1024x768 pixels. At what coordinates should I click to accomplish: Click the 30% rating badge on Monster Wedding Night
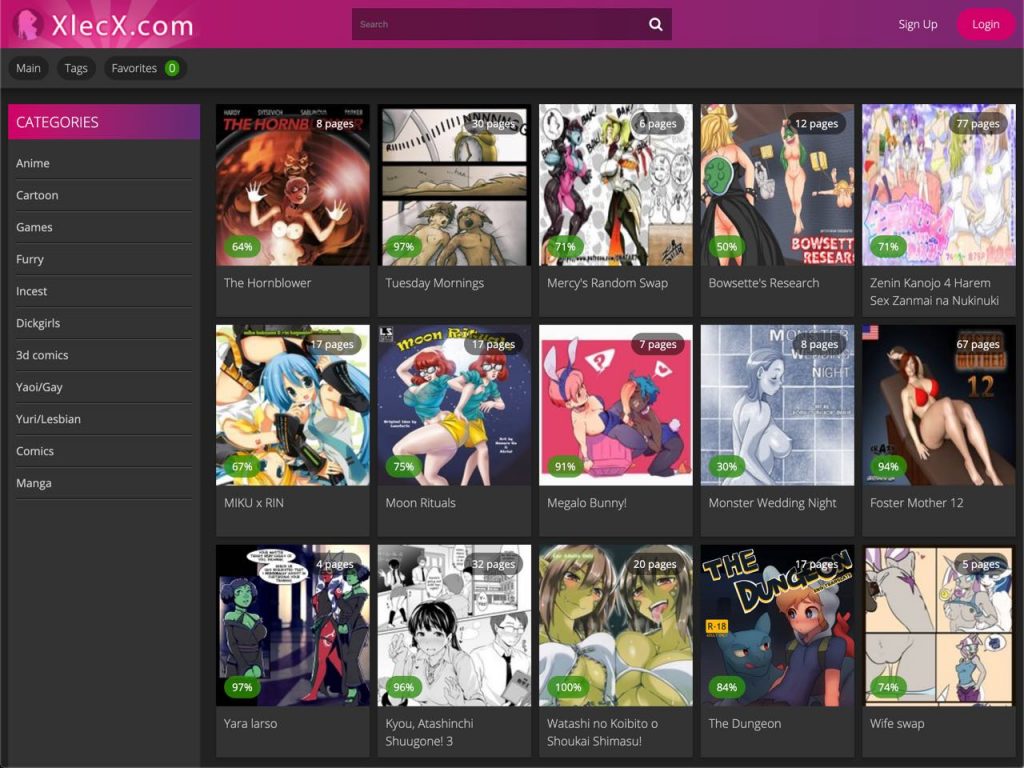coord(726,466)
